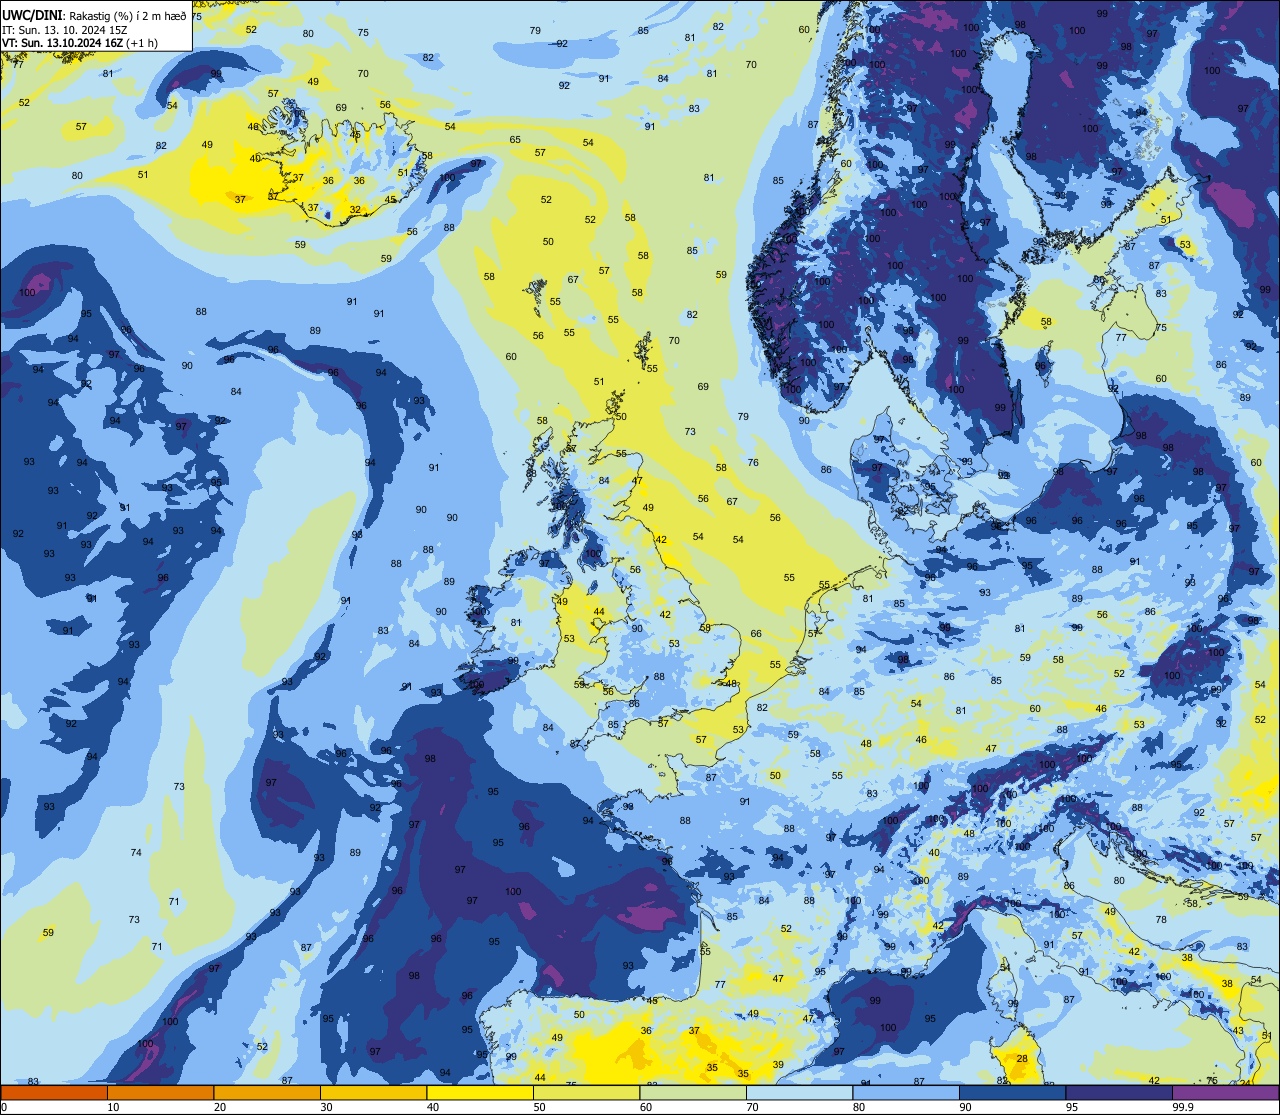Click the 40–50 bright yellow legend swatch
Screen dimensions: 1280x1115
480,1092
